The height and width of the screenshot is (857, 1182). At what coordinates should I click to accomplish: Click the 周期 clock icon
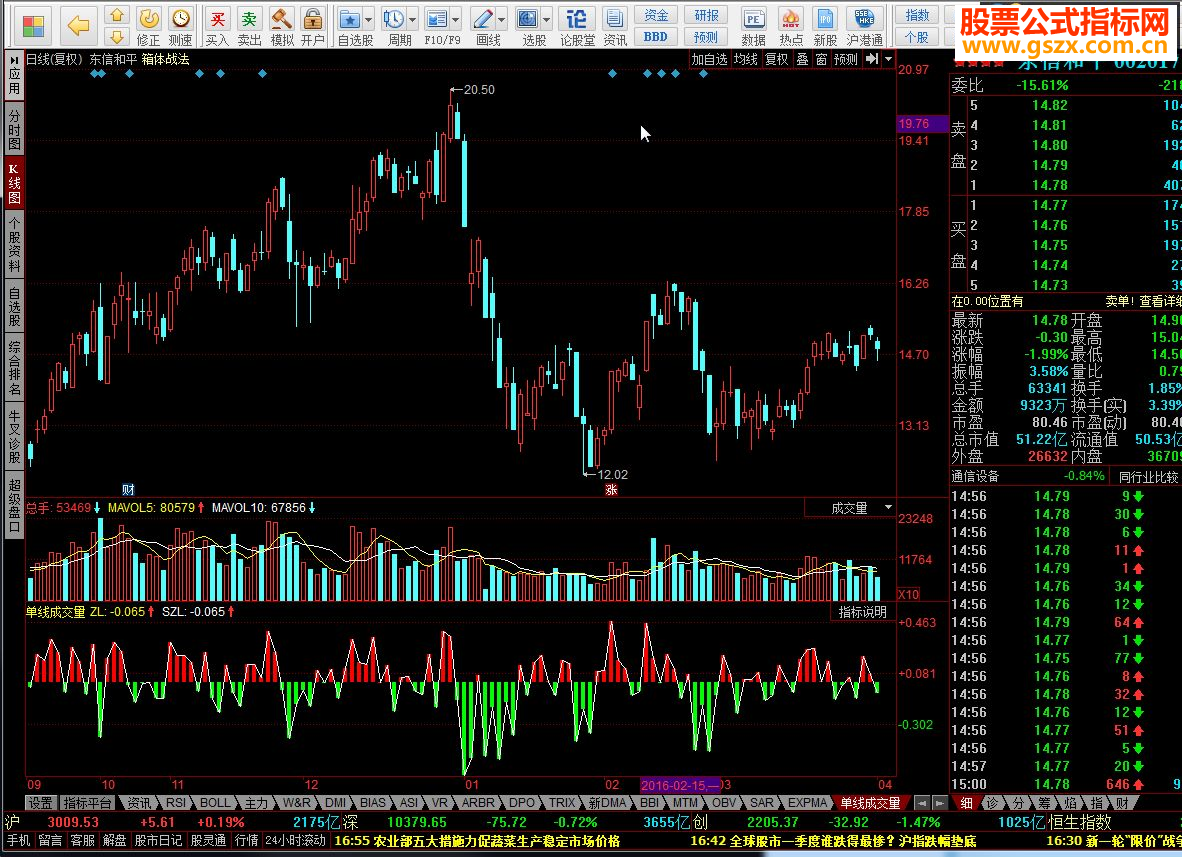pyautogui.click(x=393, y=19)
